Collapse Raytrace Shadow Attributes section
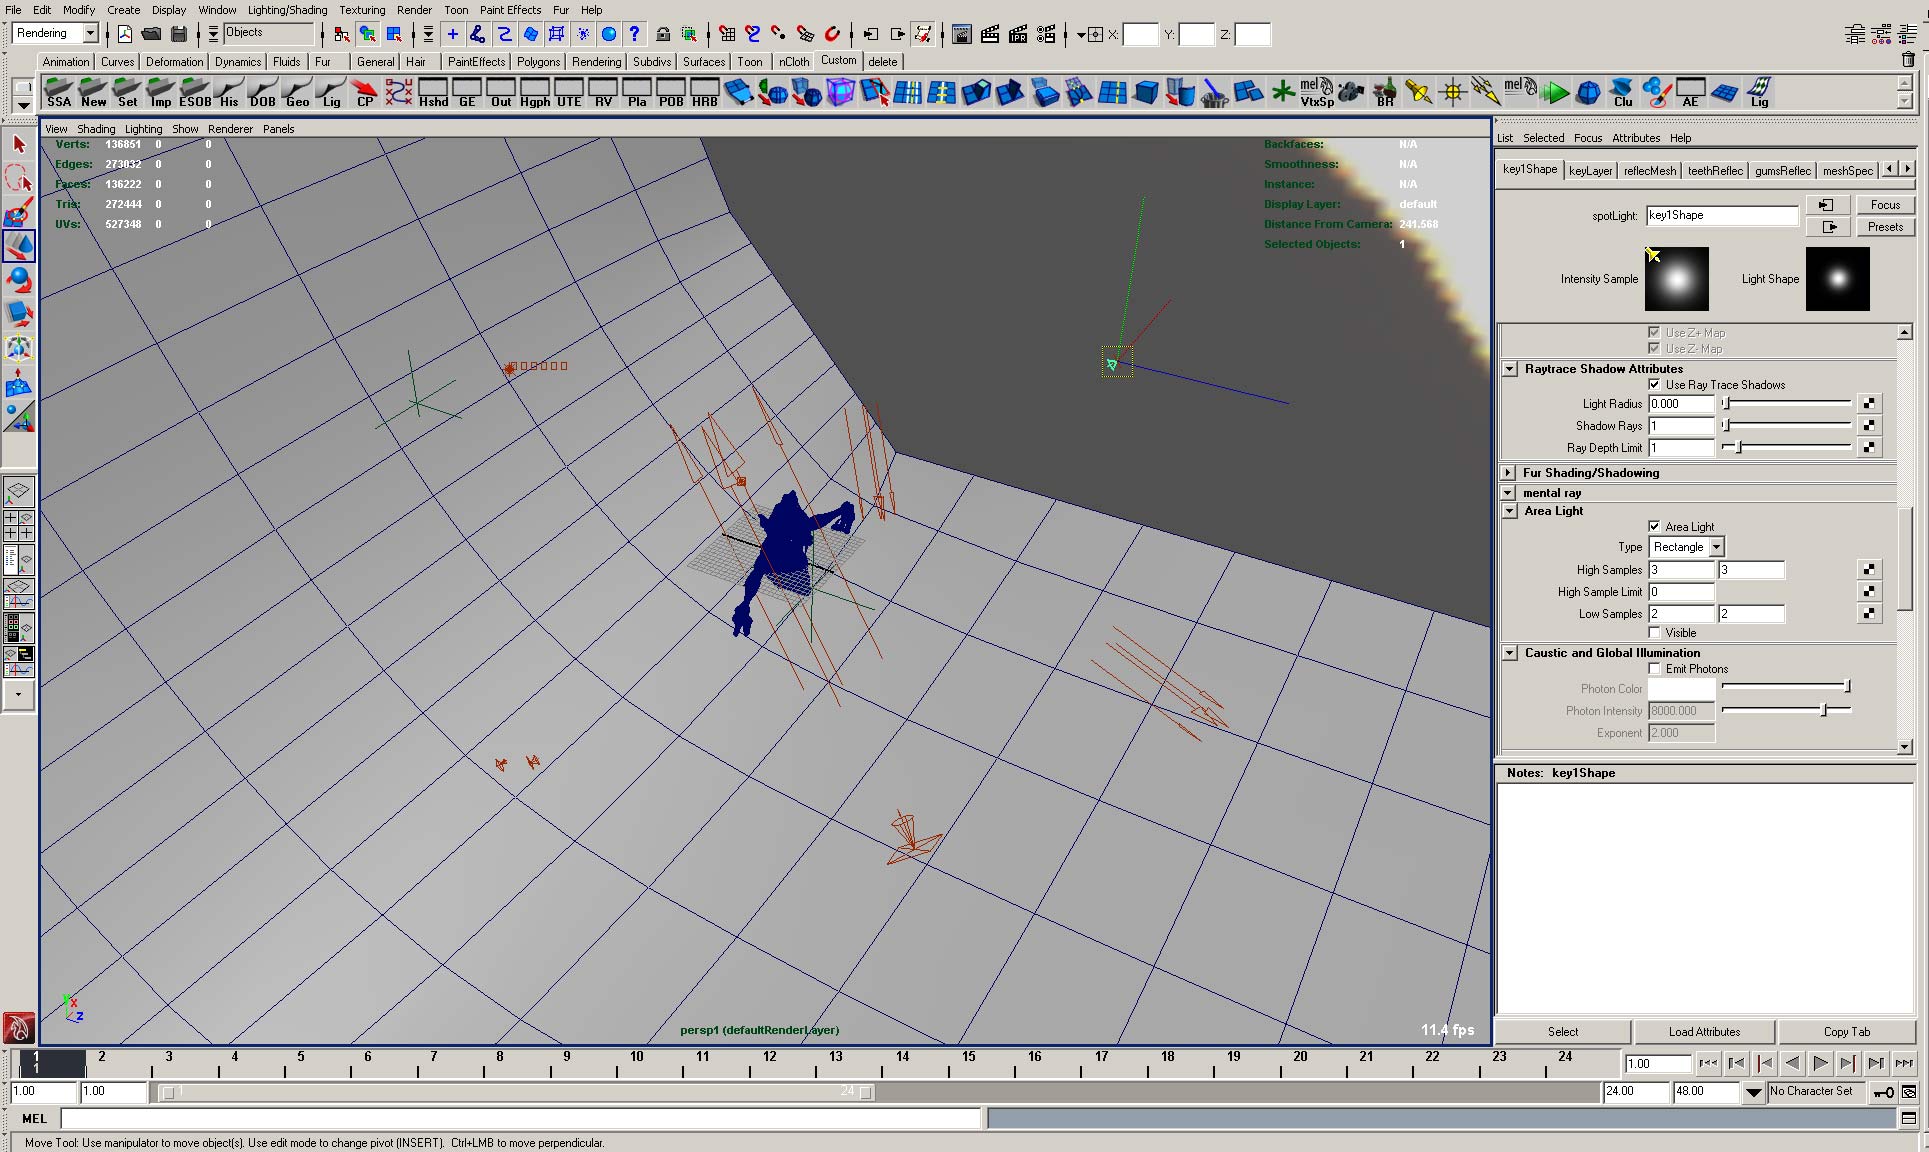Screen dimensions: 1929x1152 tap(1510, 369)
